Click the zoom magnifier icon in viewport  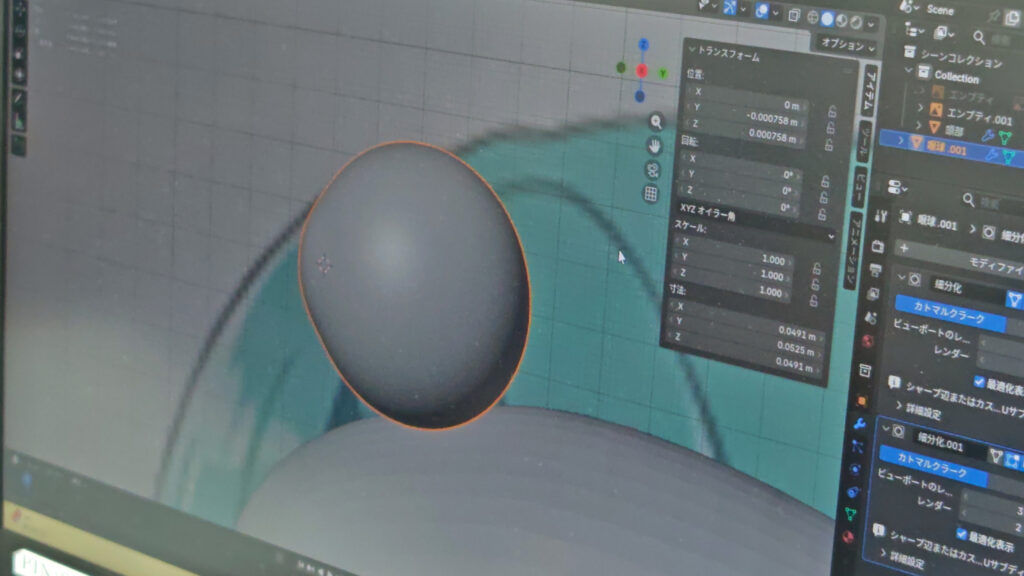pyautogui.click(x=656, y=121)
